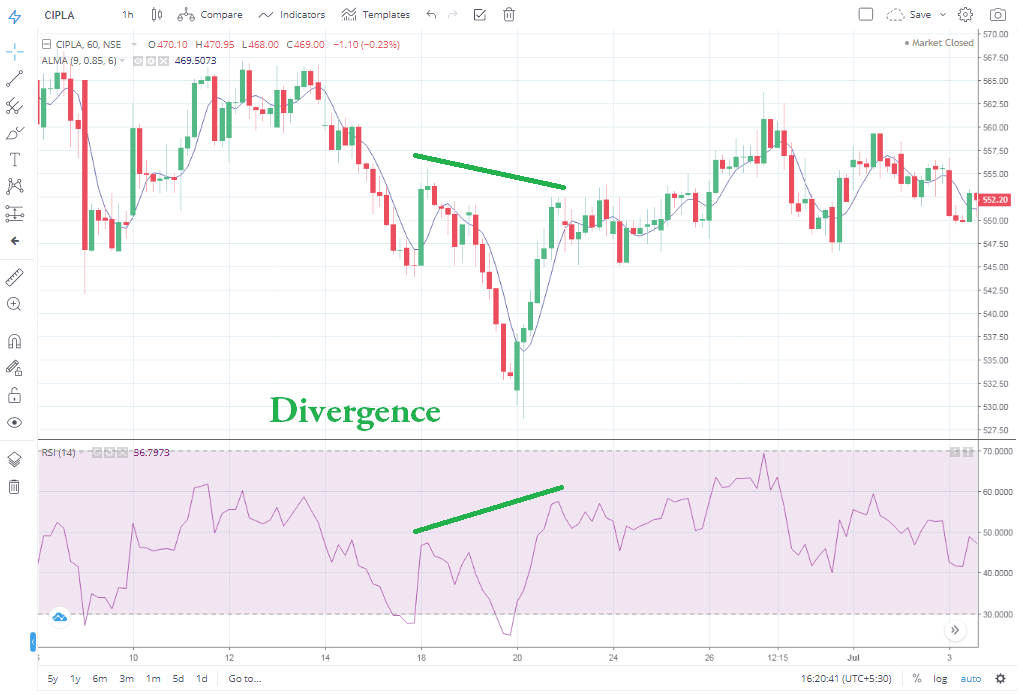
Task: Toggle log scale
Action: (x=940, y=679)
